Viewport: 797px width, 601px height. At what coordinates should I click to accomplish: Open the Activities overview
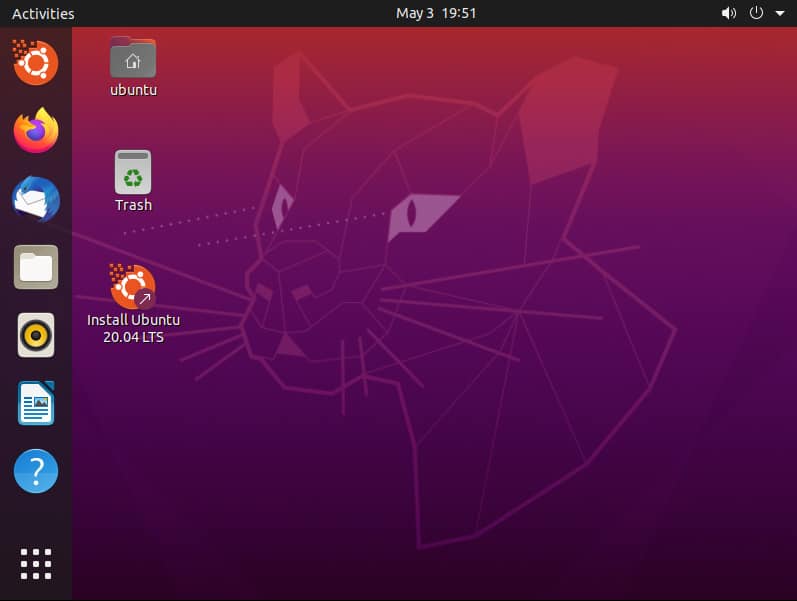click(x=43, y=14)
